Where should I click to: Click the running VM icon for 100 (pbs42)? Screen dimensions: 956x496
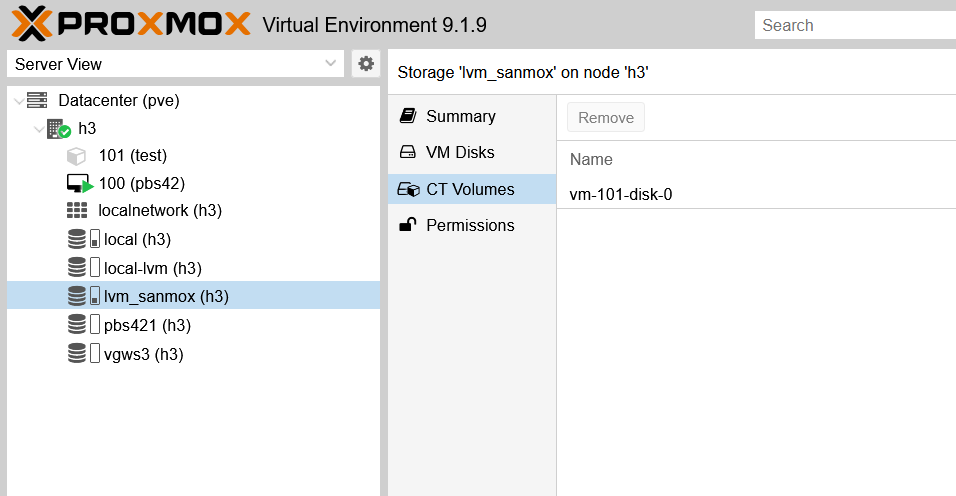pos(79,183)
